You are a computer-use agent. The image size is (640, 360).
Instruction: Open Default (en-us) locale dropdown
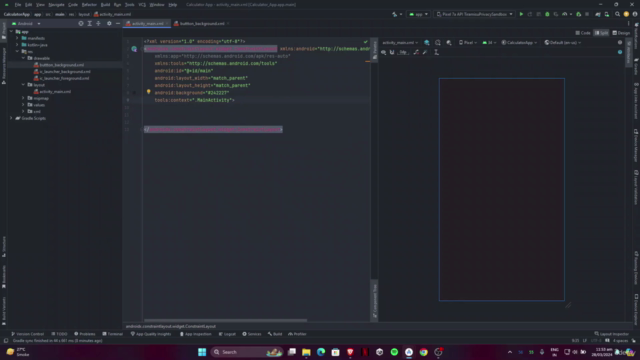pos(562,42)
